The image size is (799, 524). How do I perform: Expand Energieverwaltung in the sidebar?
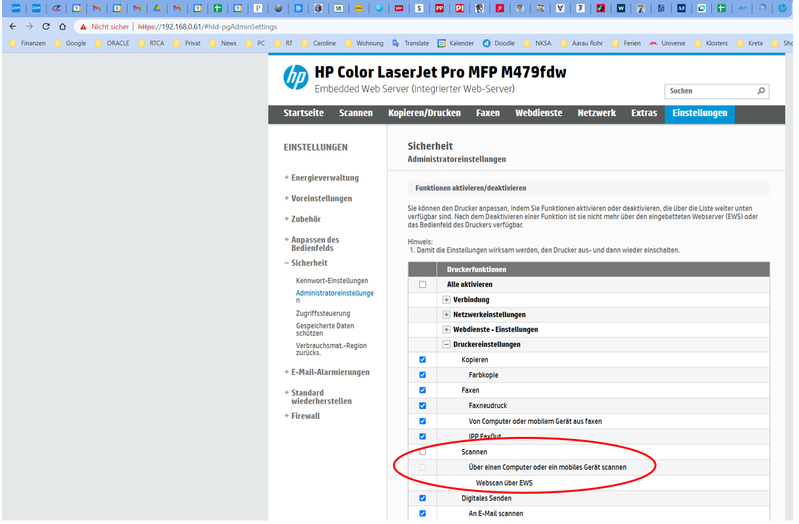click(322, 178)
